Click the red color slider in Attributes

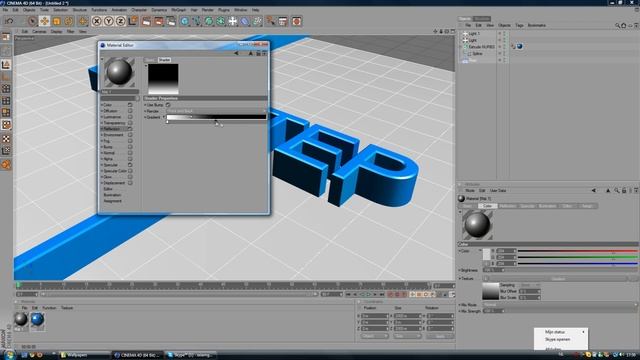tap(577, 251)
